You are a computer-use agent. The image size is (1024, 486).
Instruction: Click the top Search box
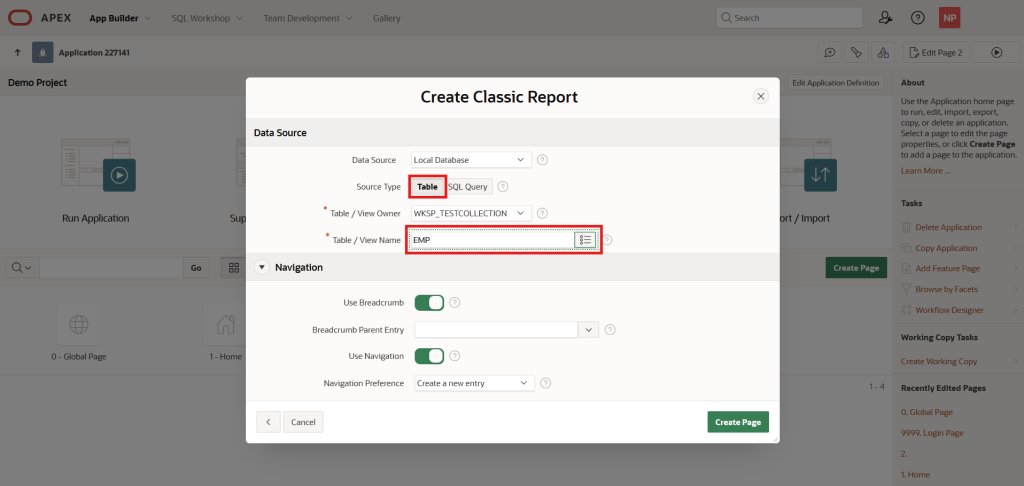coord(790,18)
